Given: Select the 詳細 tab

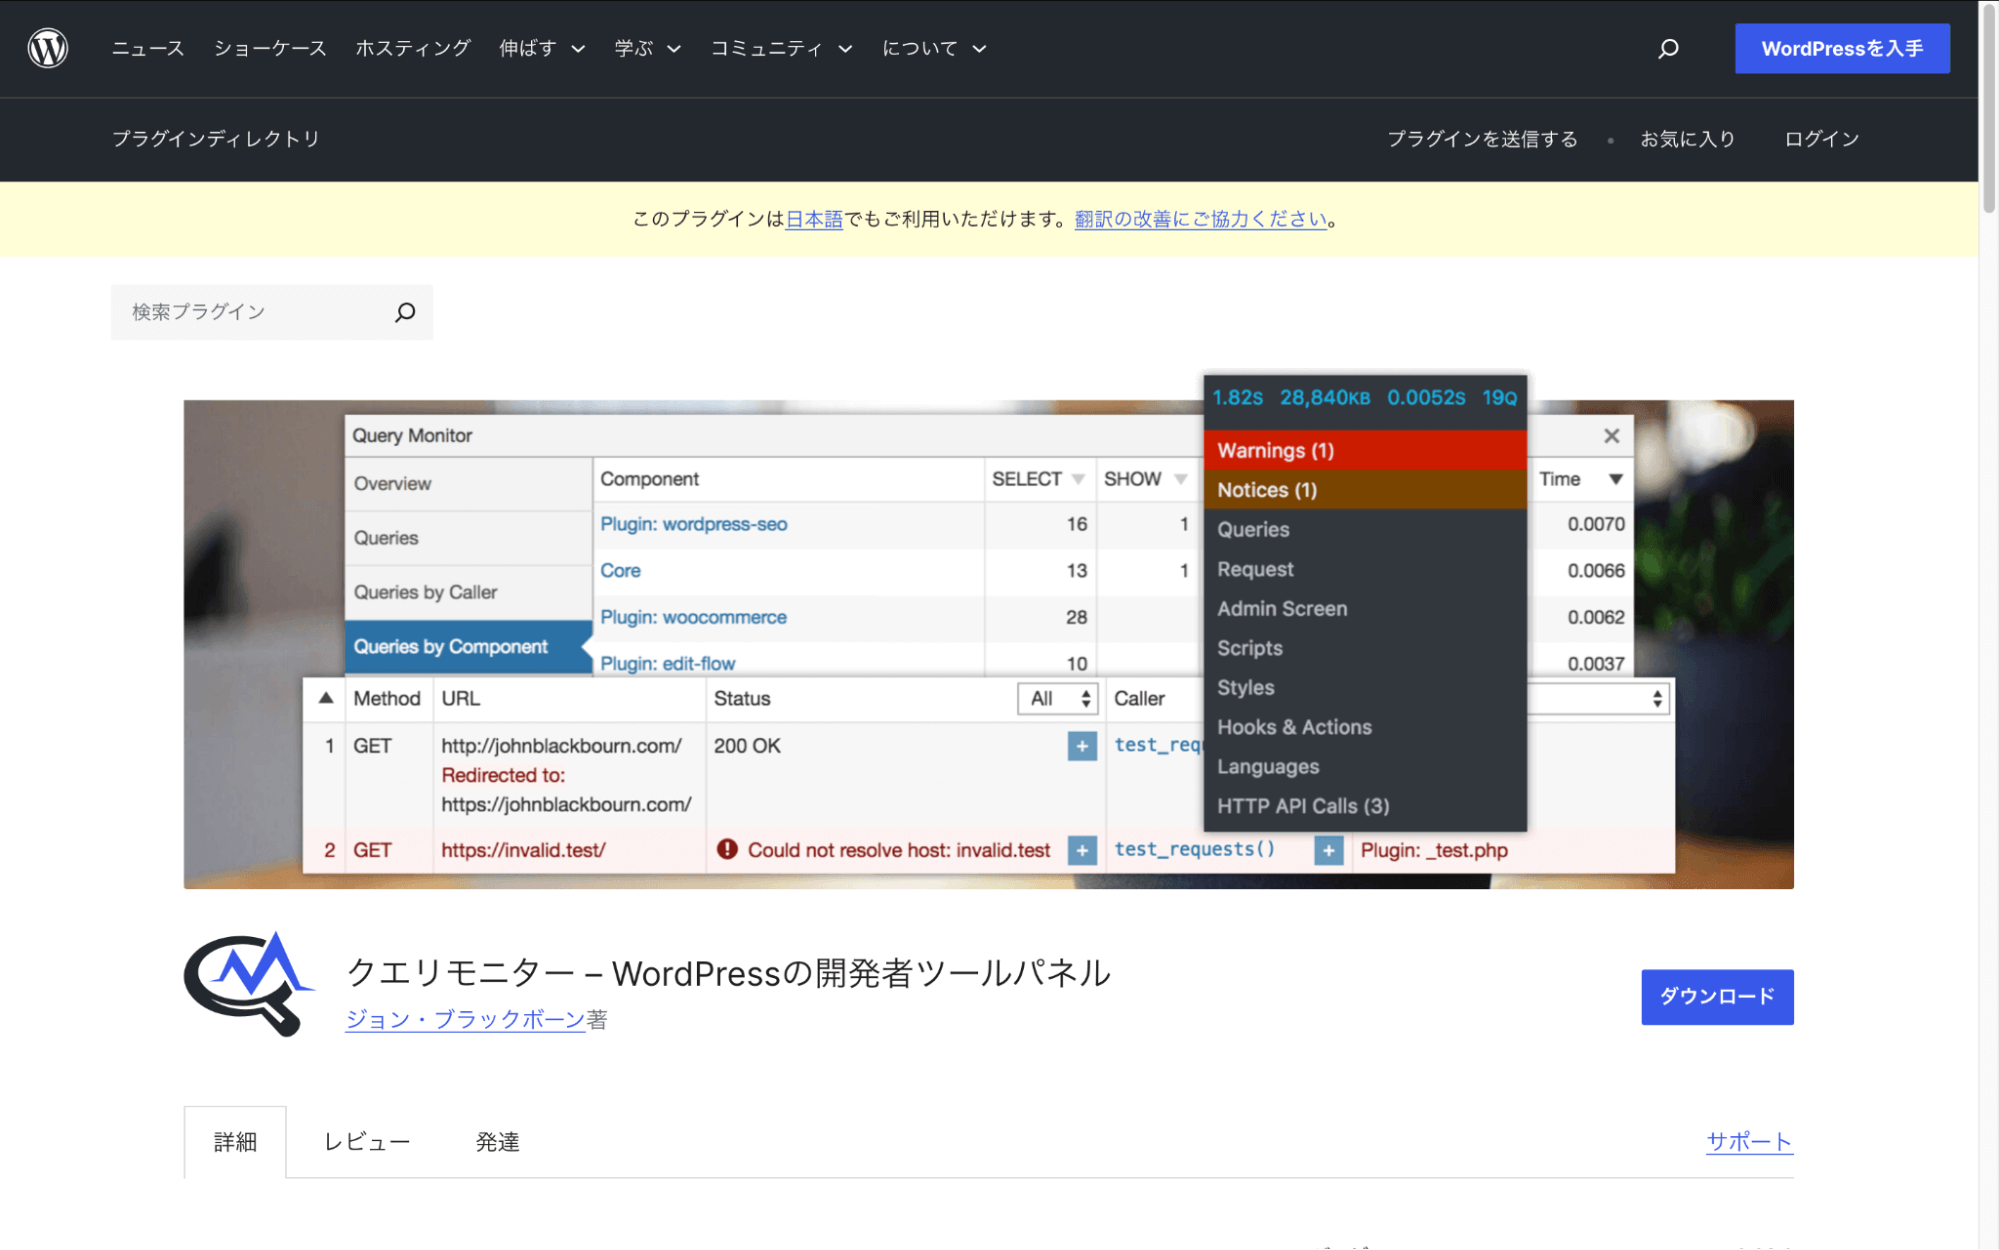Looking at the screenshot, I should click(234, 1141).
